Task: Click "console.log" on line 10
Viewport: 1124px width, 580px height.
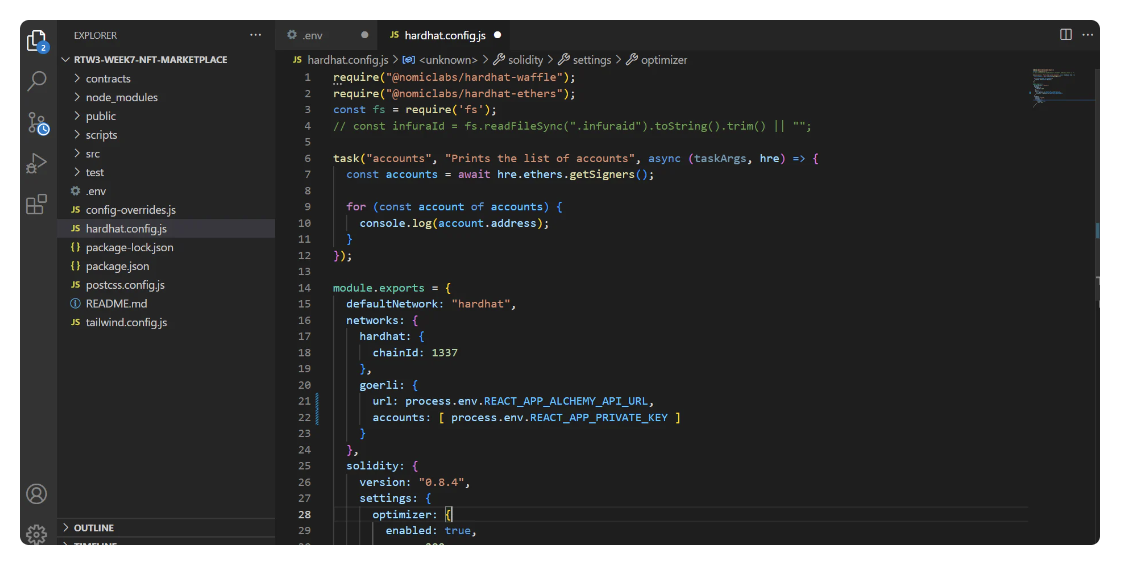Action: pos(396,223)
